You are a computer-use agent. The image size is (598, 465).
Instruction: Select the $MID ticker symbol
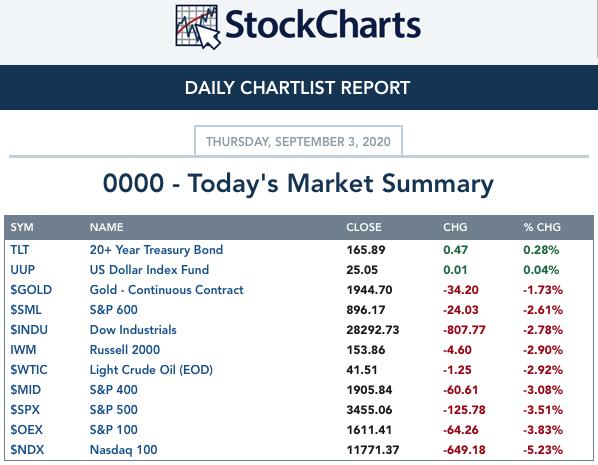[x=26, y=390]
